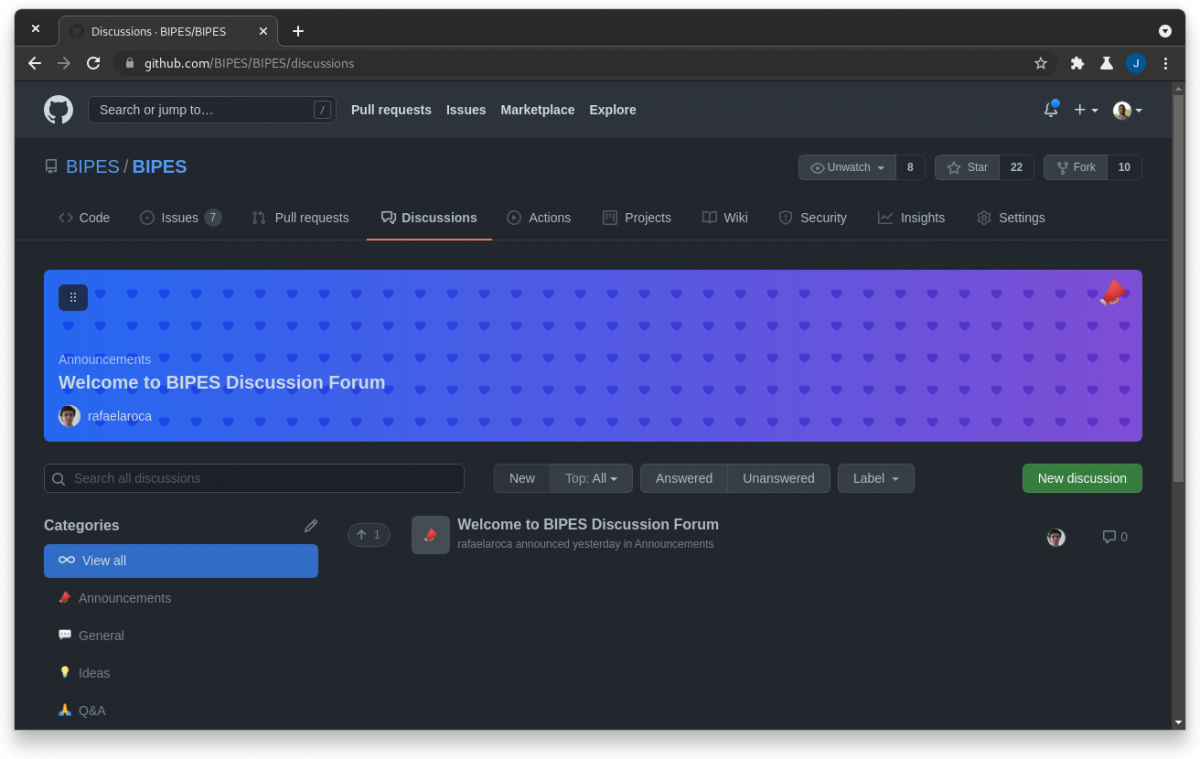Screen dimensions: 1200x759
Task: Upvote the Welcome to BIPES discussion
Action: pos(368,534)
